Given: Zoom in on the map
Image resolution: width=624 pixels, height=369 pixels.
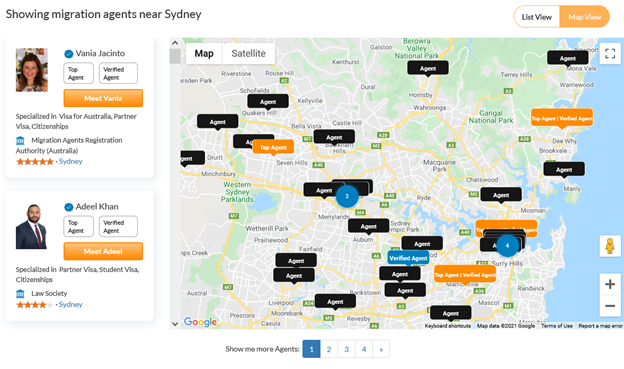Looking at the screenshot, I should click(610, 284).
